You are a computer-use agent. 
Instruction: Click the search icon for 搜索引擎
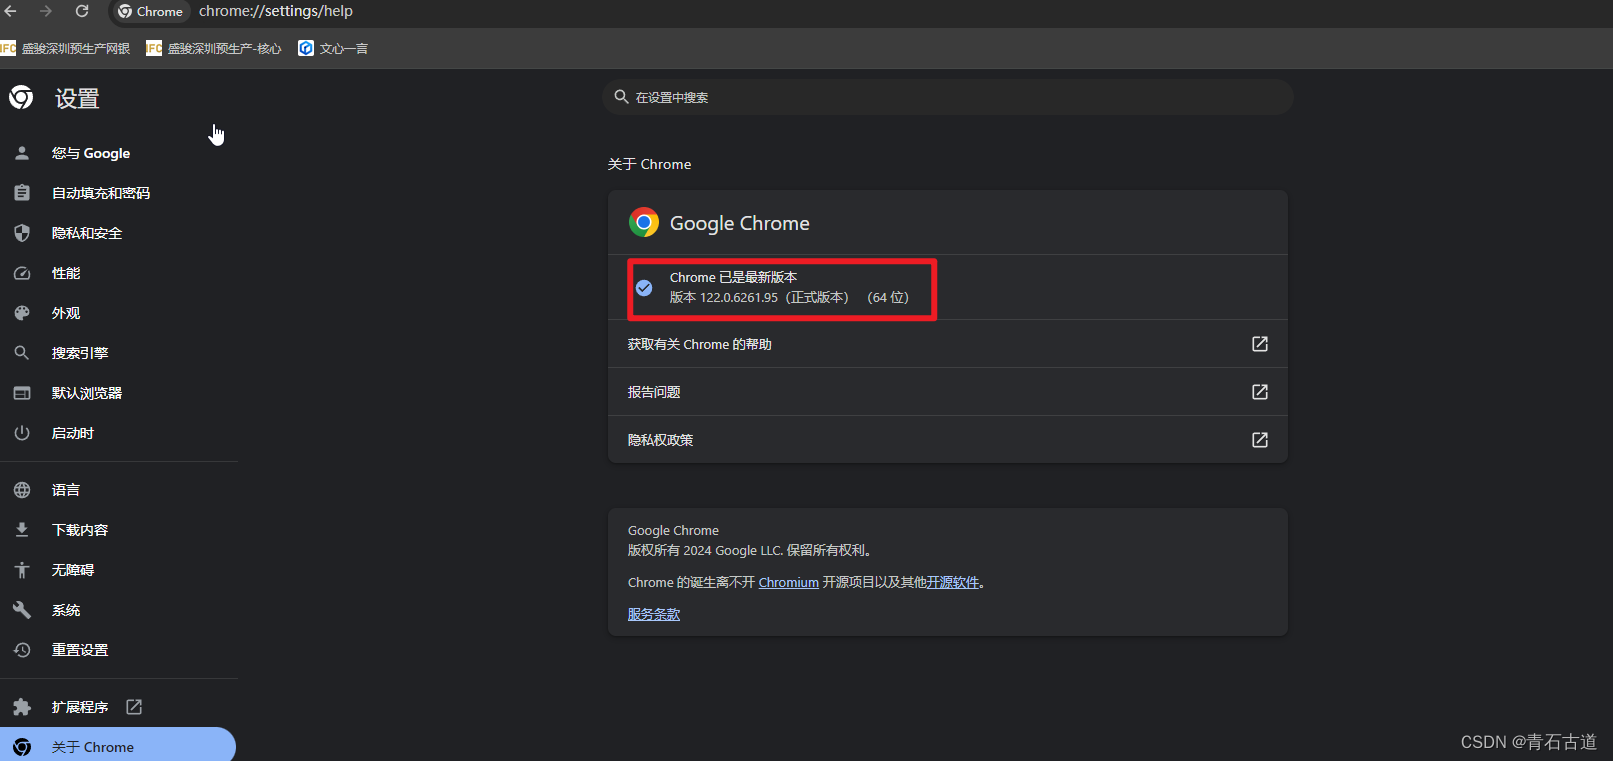[x=22, y=353]
